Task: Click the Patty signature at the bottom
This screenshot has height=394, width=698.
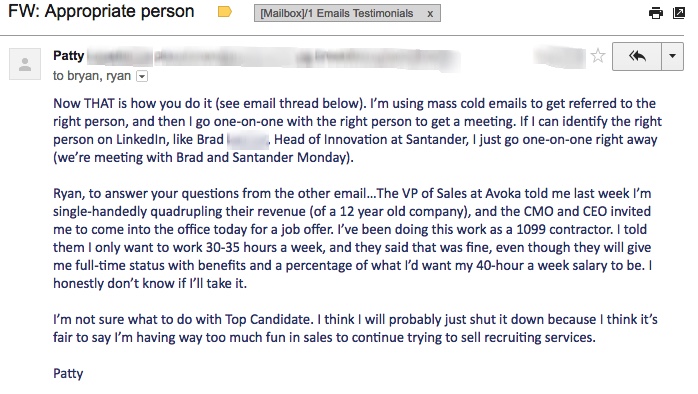Action: coord(68,374)
